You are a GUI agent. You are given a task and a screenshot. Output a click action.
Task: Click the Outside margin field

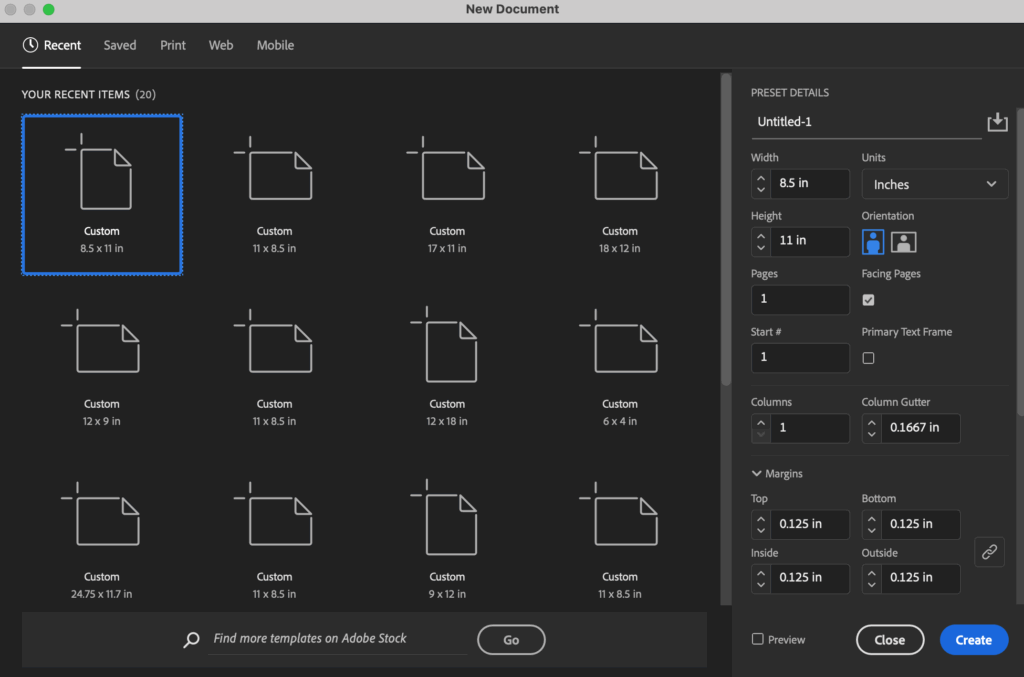point(920,577)
